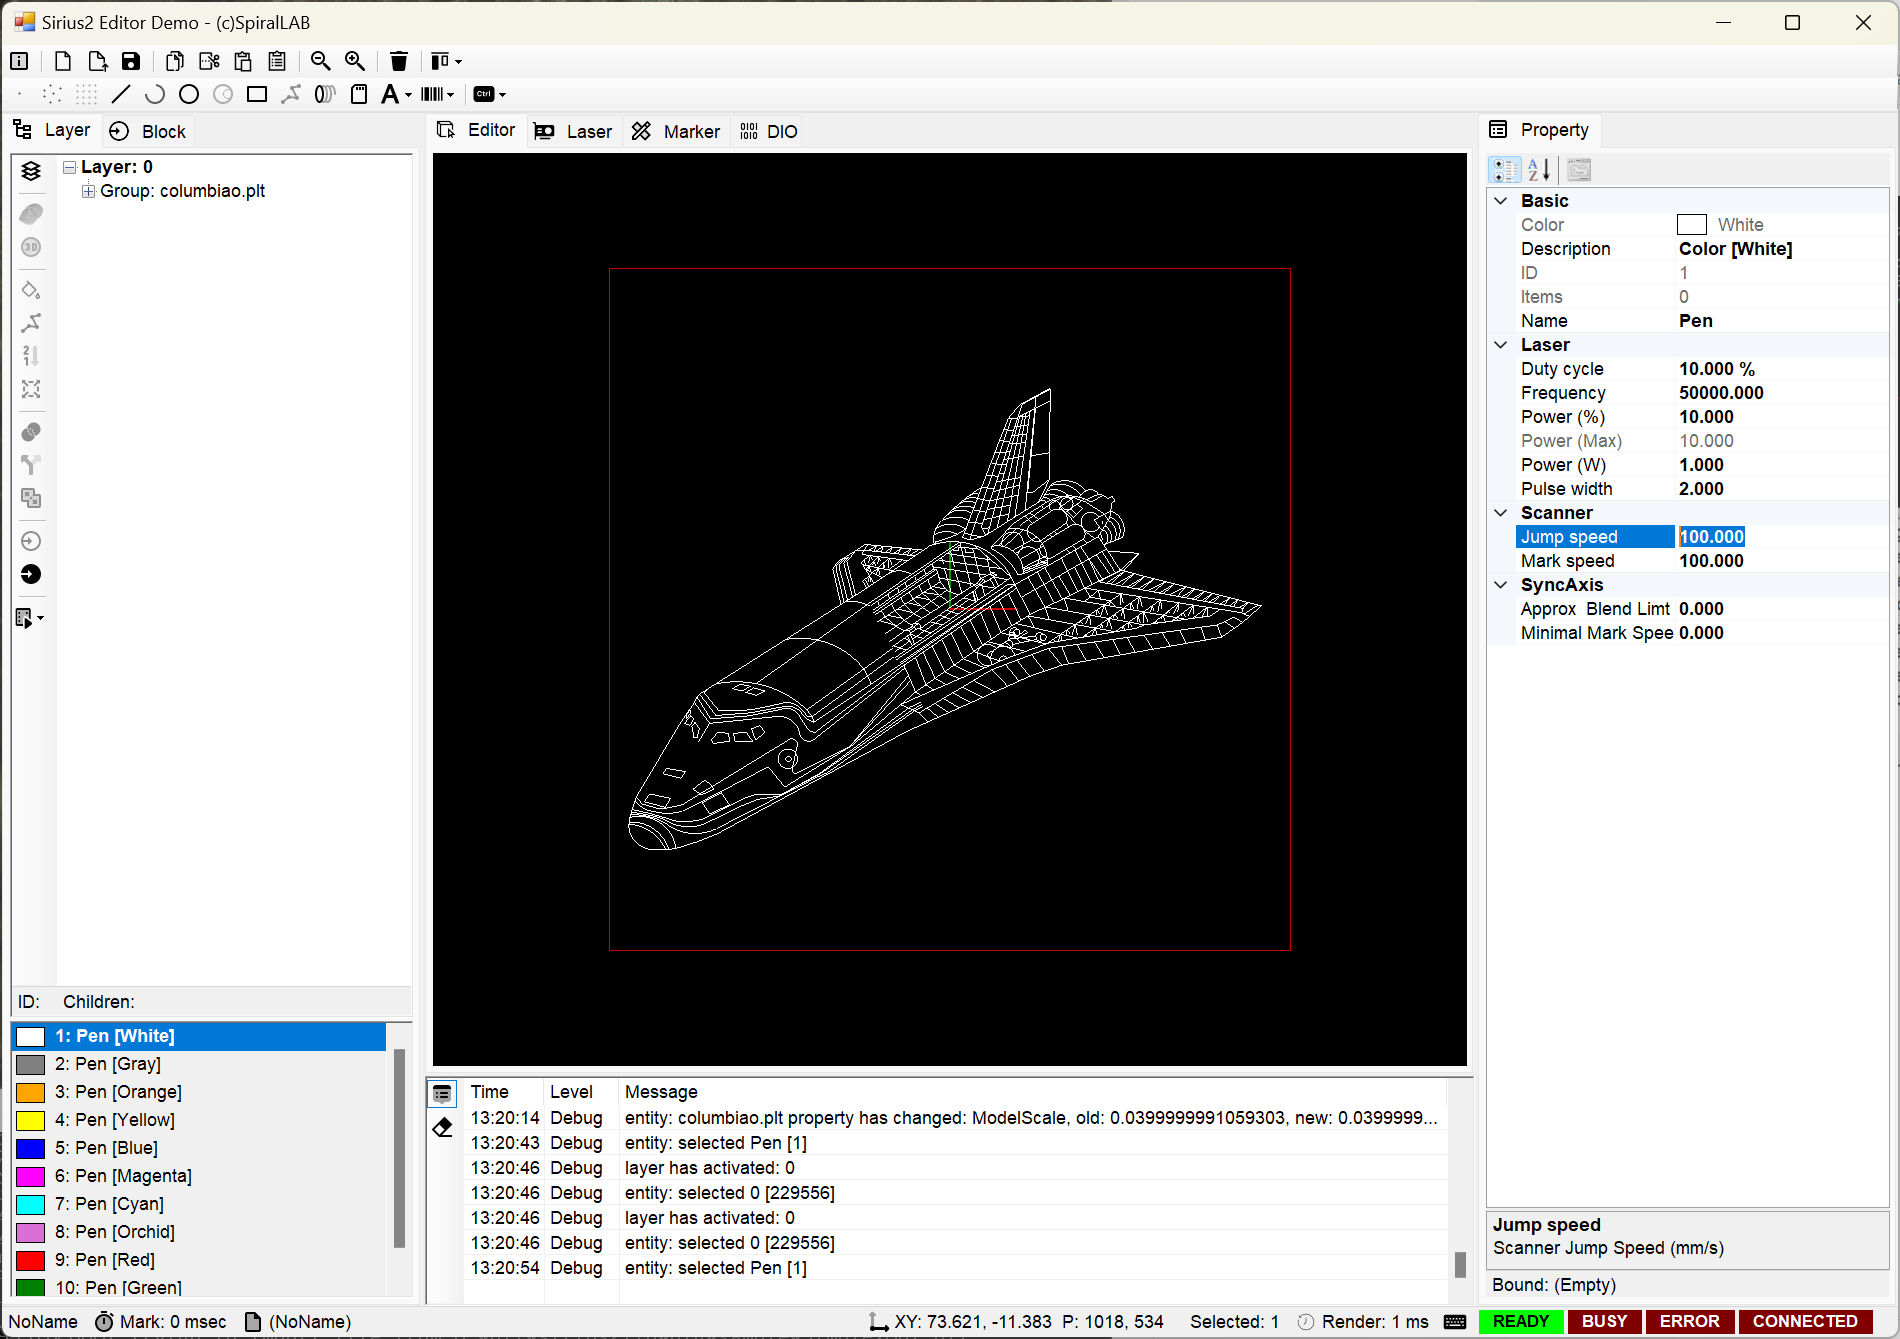Image resolution: width=1900 pixels, height=1339 pixels.
Task: Clear the log with the eraser icon
Action: click(443, 1127)
